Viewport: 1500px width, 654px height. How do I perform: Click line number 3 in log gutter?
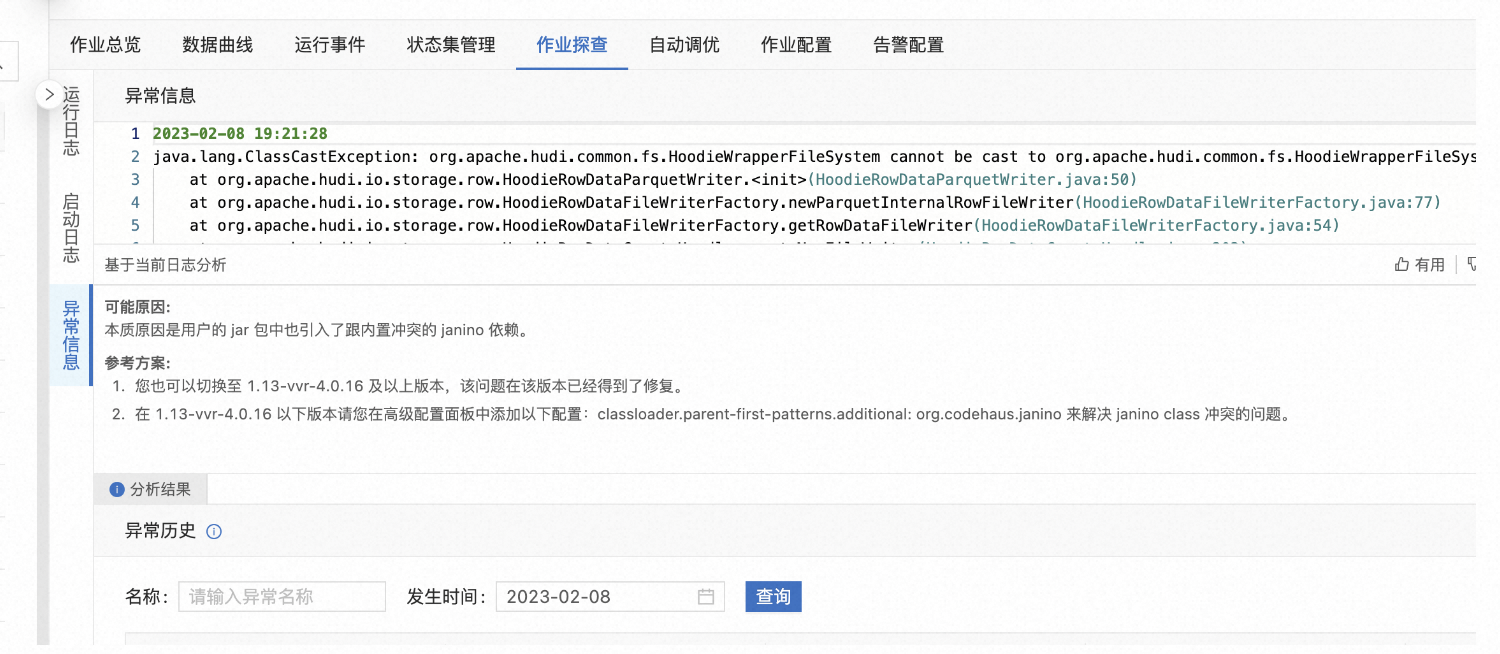(136, 180)
